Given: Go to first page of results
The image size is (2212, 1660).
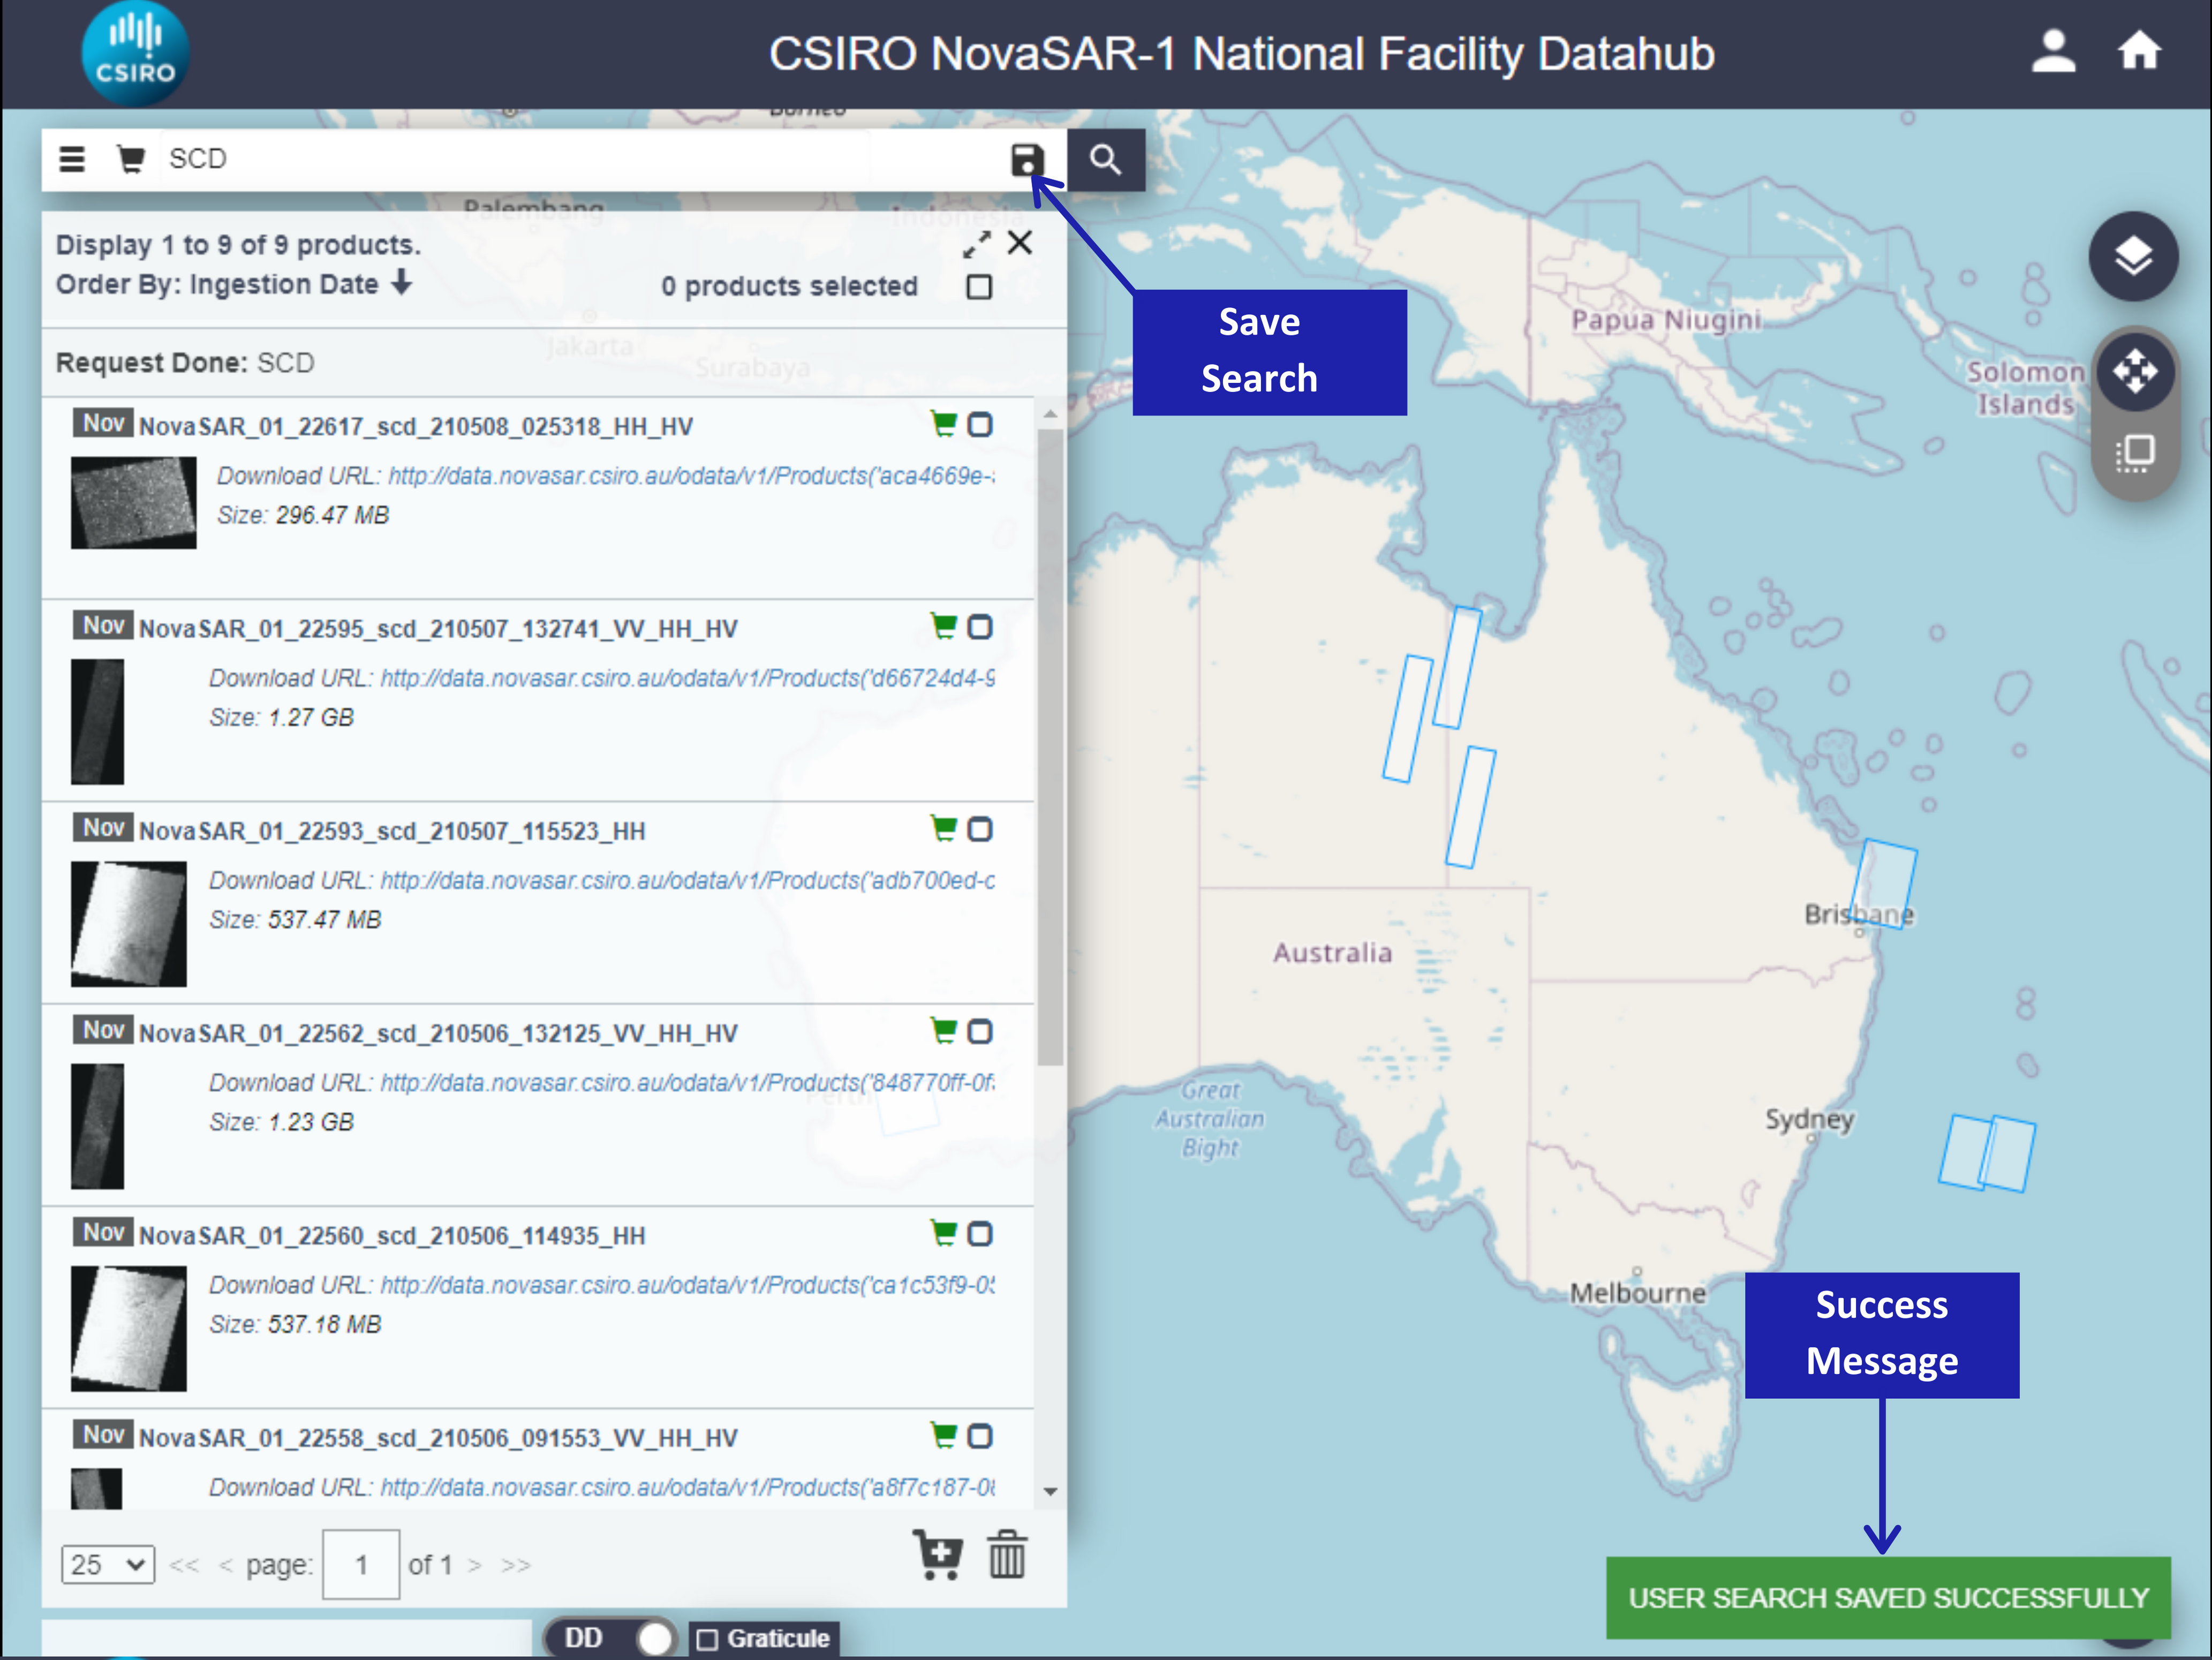Looking at the screenshot, I should tap(184, 1565).
